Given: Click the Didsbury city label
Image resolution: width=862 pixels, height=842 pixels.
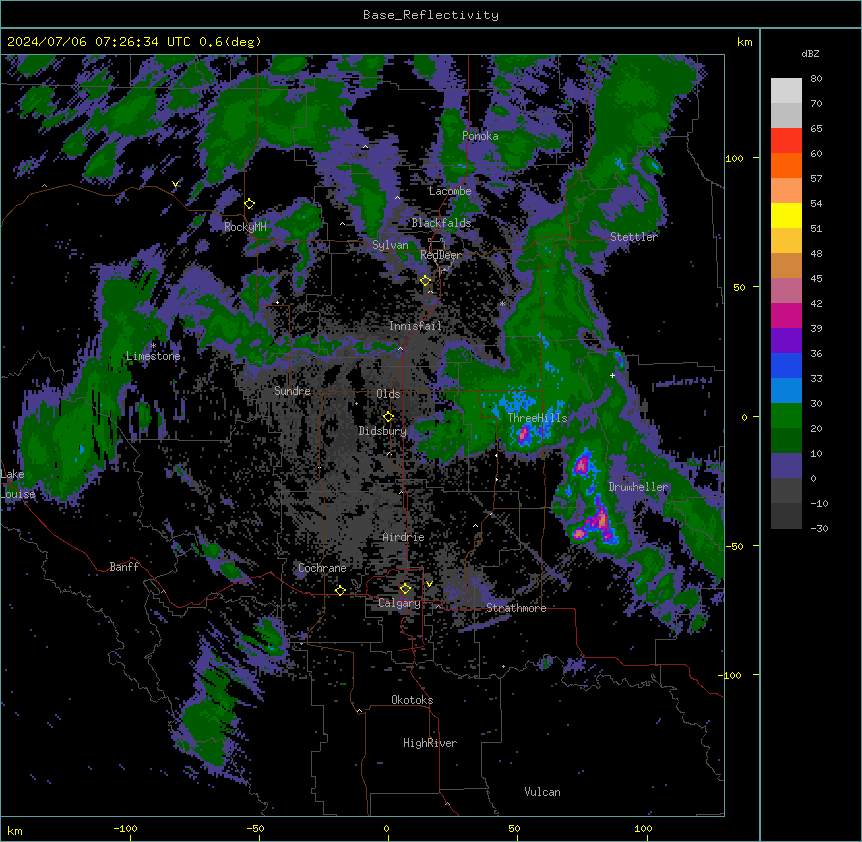Looking at the screenshot, I should 383,431.
